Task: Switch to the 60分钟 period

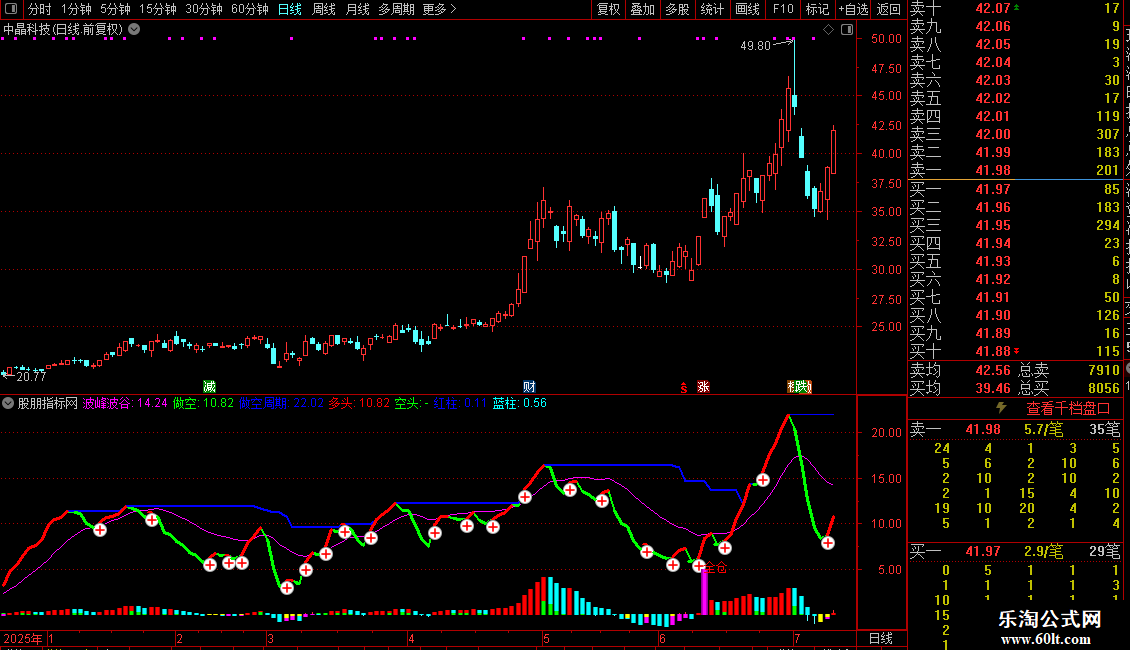Action: pos(250,9)
